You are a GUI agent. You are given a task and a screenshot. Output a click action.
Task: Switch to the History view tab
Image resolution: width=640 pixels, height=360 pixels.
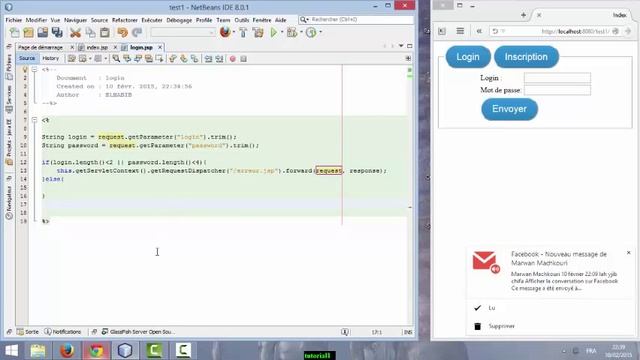[51, 58]
